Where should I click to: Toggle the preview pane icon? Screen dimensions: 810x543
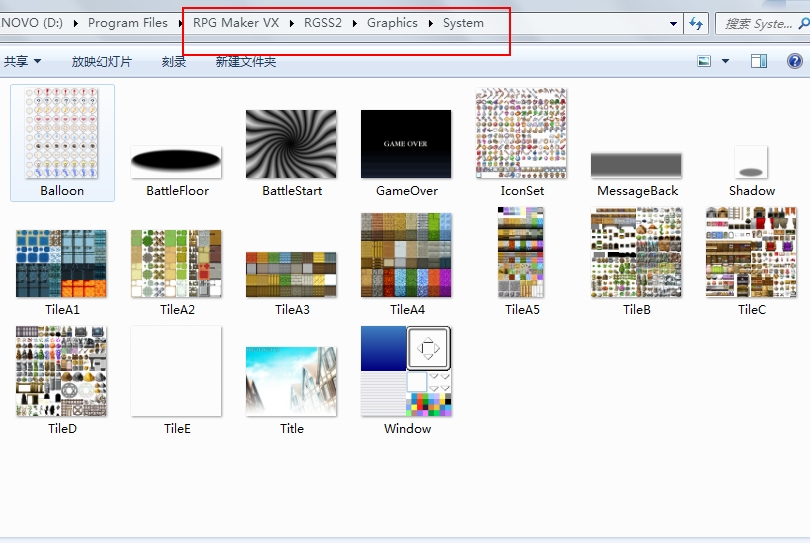759,61
